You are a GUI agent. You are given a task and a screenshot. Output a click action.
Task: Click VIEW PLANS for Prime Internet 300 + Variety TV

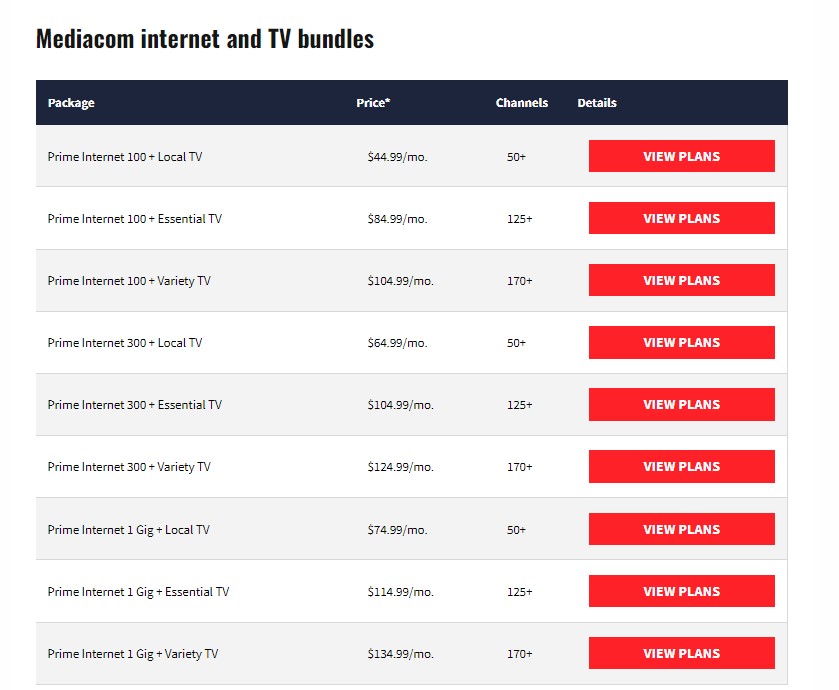[x=681, y=466]
